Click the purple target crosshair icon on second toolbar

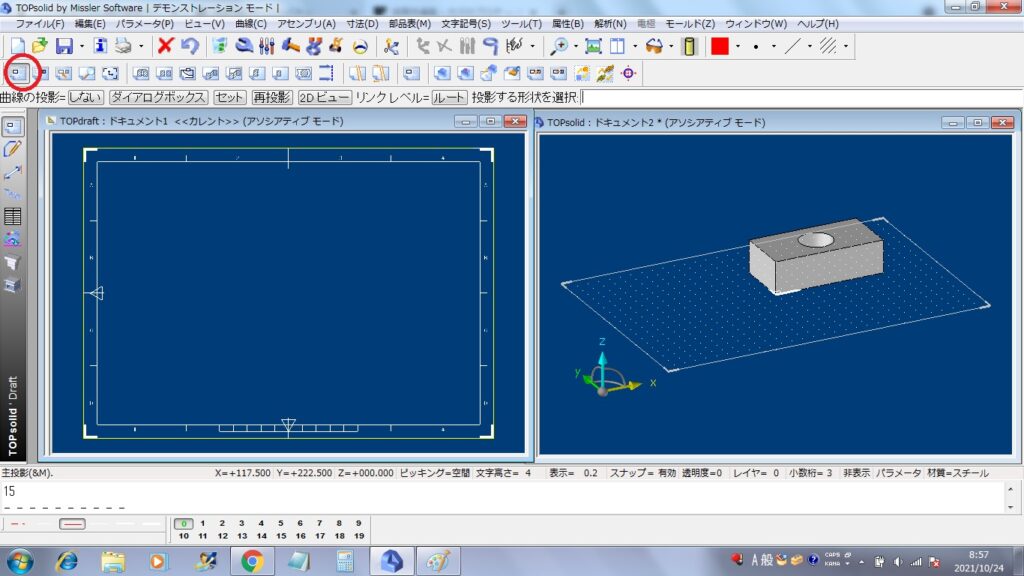[x=628, y=73]
